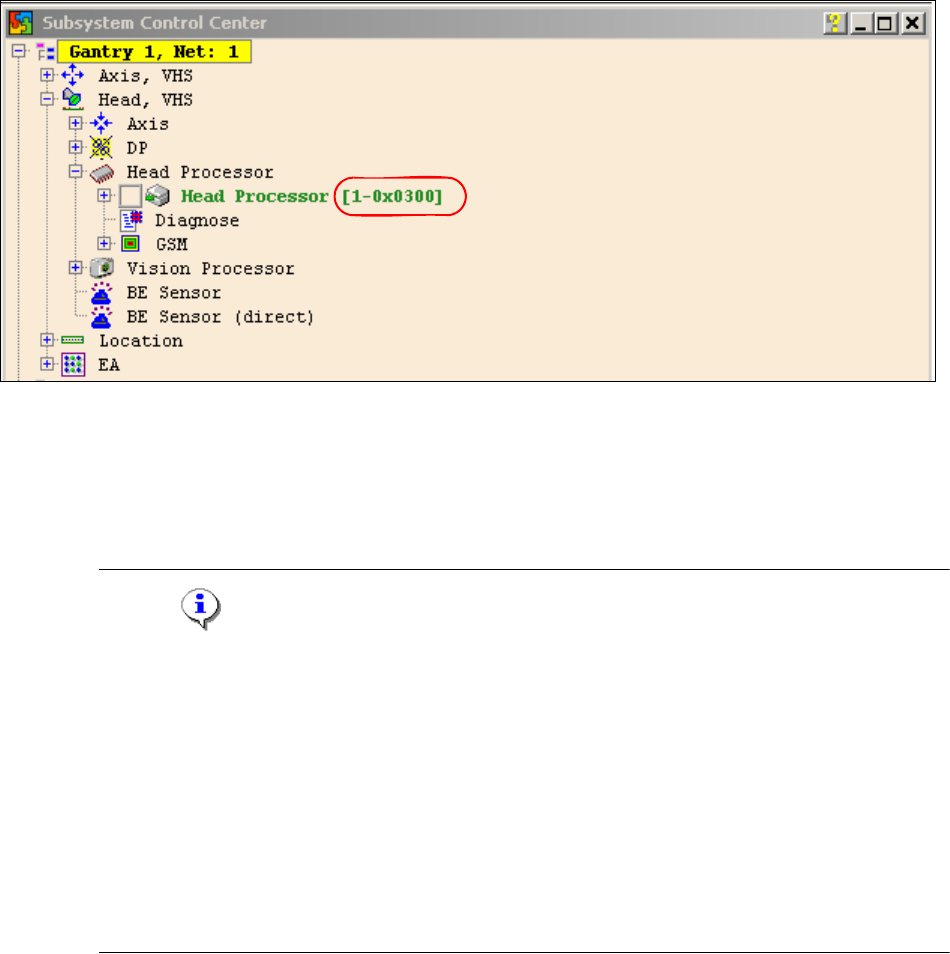Screen dimensions: 950x954
Task: Click the help question mark title button
Action: tap(835, 24)
